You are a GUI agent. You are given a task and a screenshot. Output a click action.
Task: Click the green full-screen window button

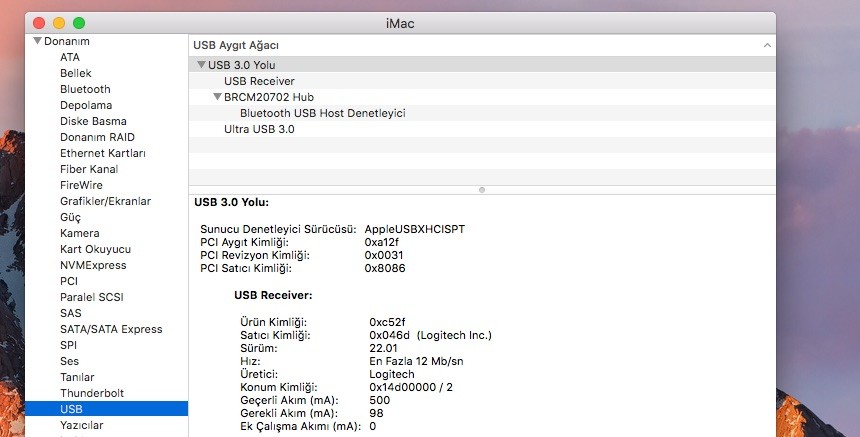[x=79, y=22]
